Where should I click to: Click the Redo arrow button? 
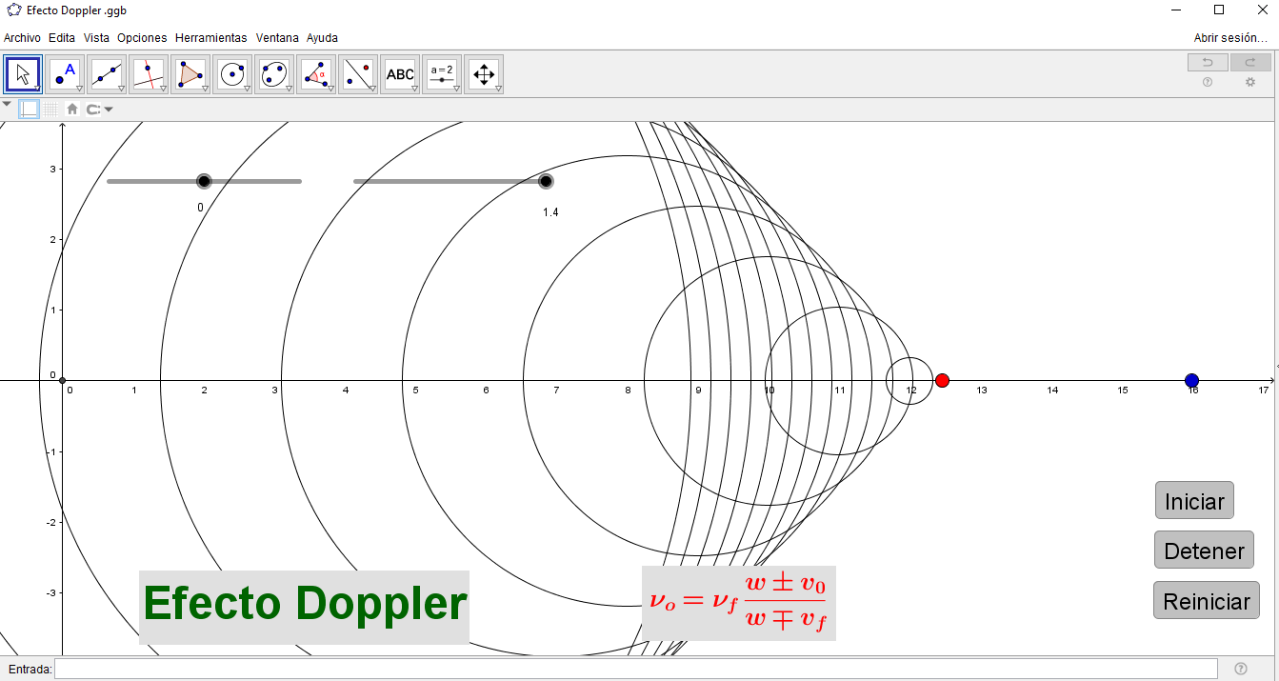pos(1250,63)
